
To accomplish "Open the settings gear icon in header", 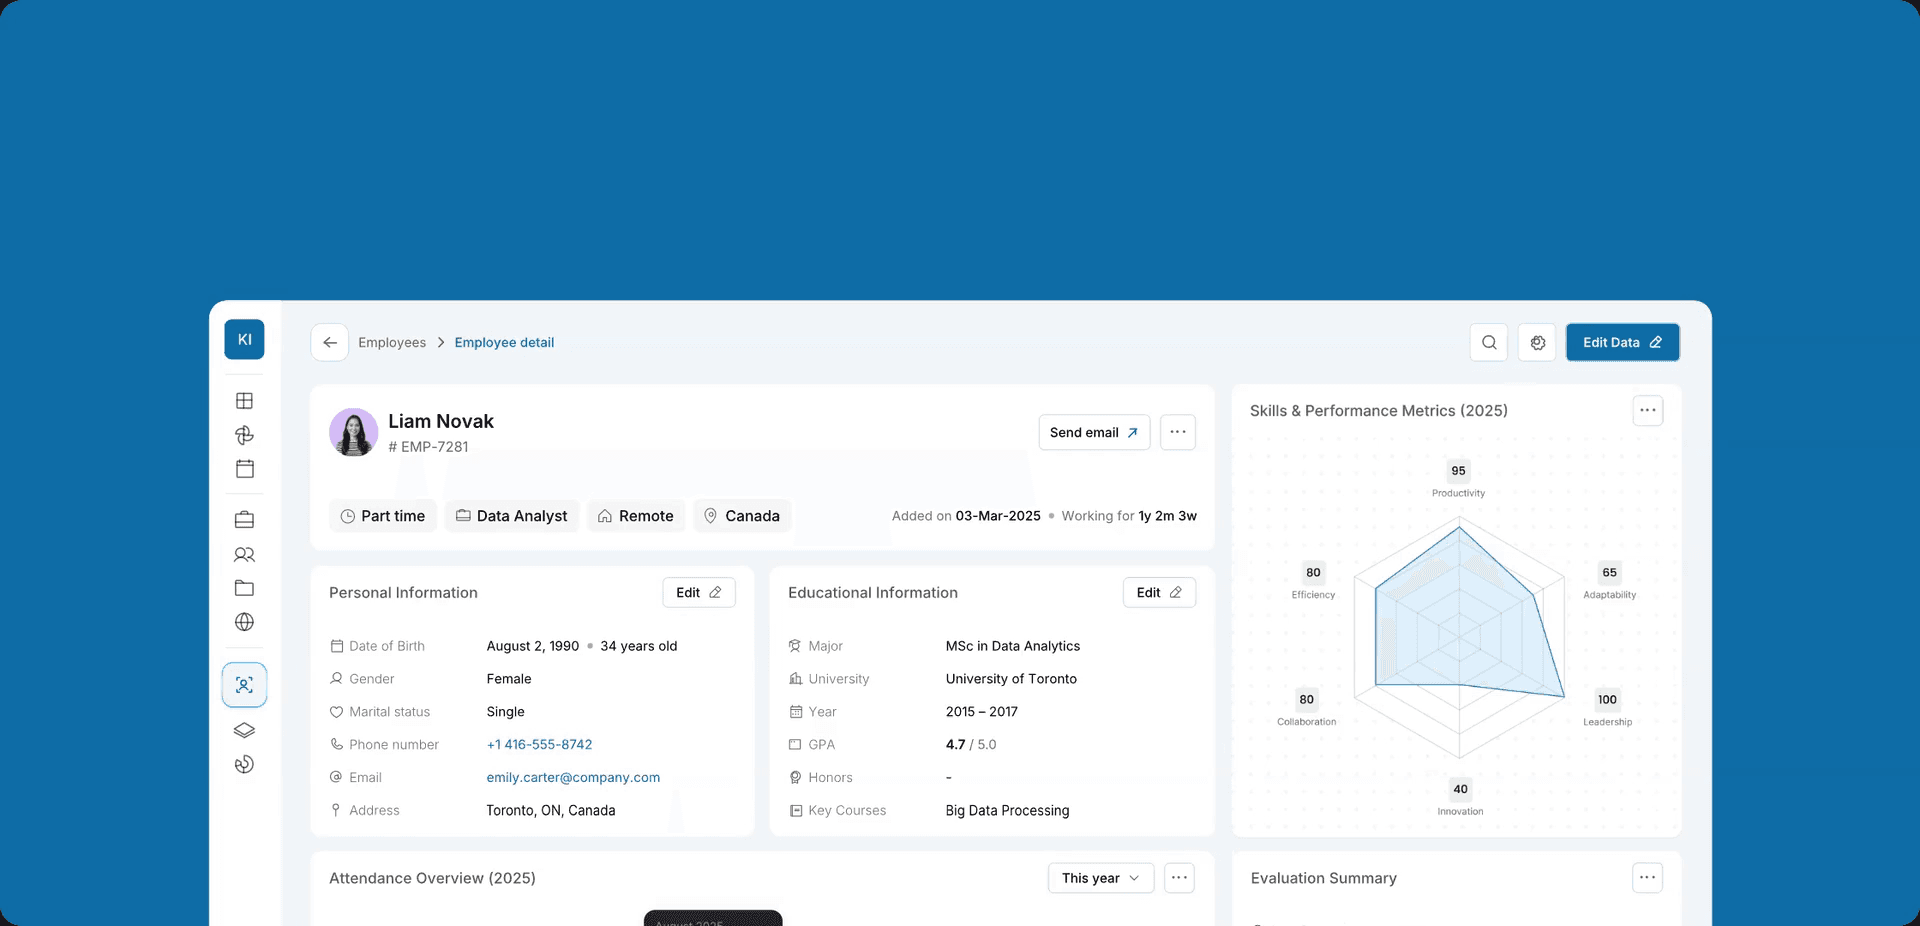I will pos(1537,342).
